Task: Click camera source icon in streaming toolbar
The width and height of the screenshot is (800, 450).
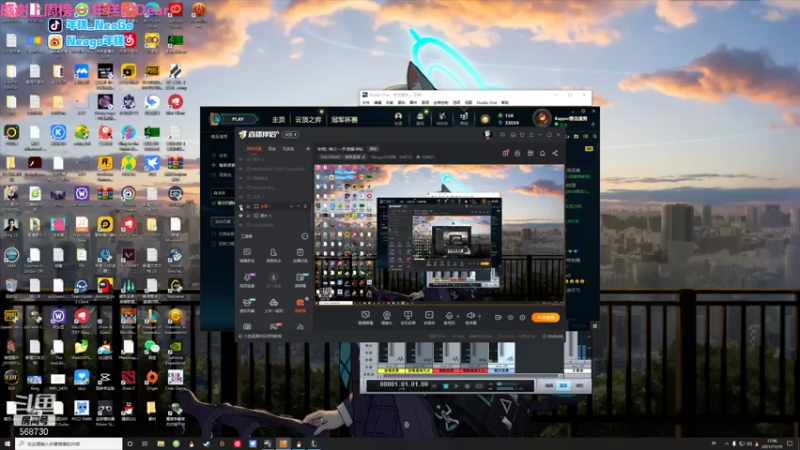Action: [x=387, y=315]
